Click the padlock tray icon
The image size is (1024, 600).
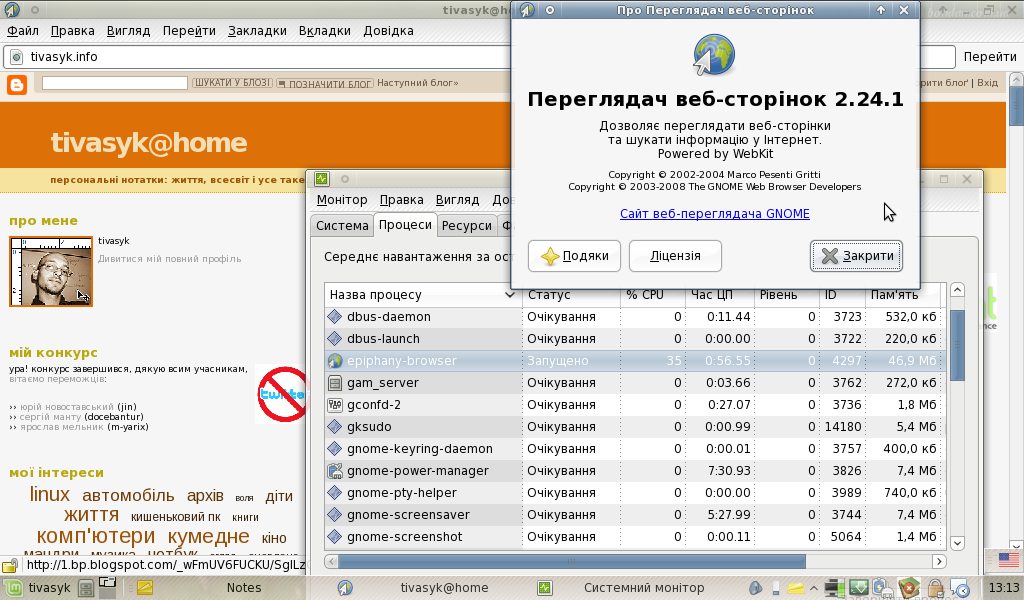click(935, 588)
